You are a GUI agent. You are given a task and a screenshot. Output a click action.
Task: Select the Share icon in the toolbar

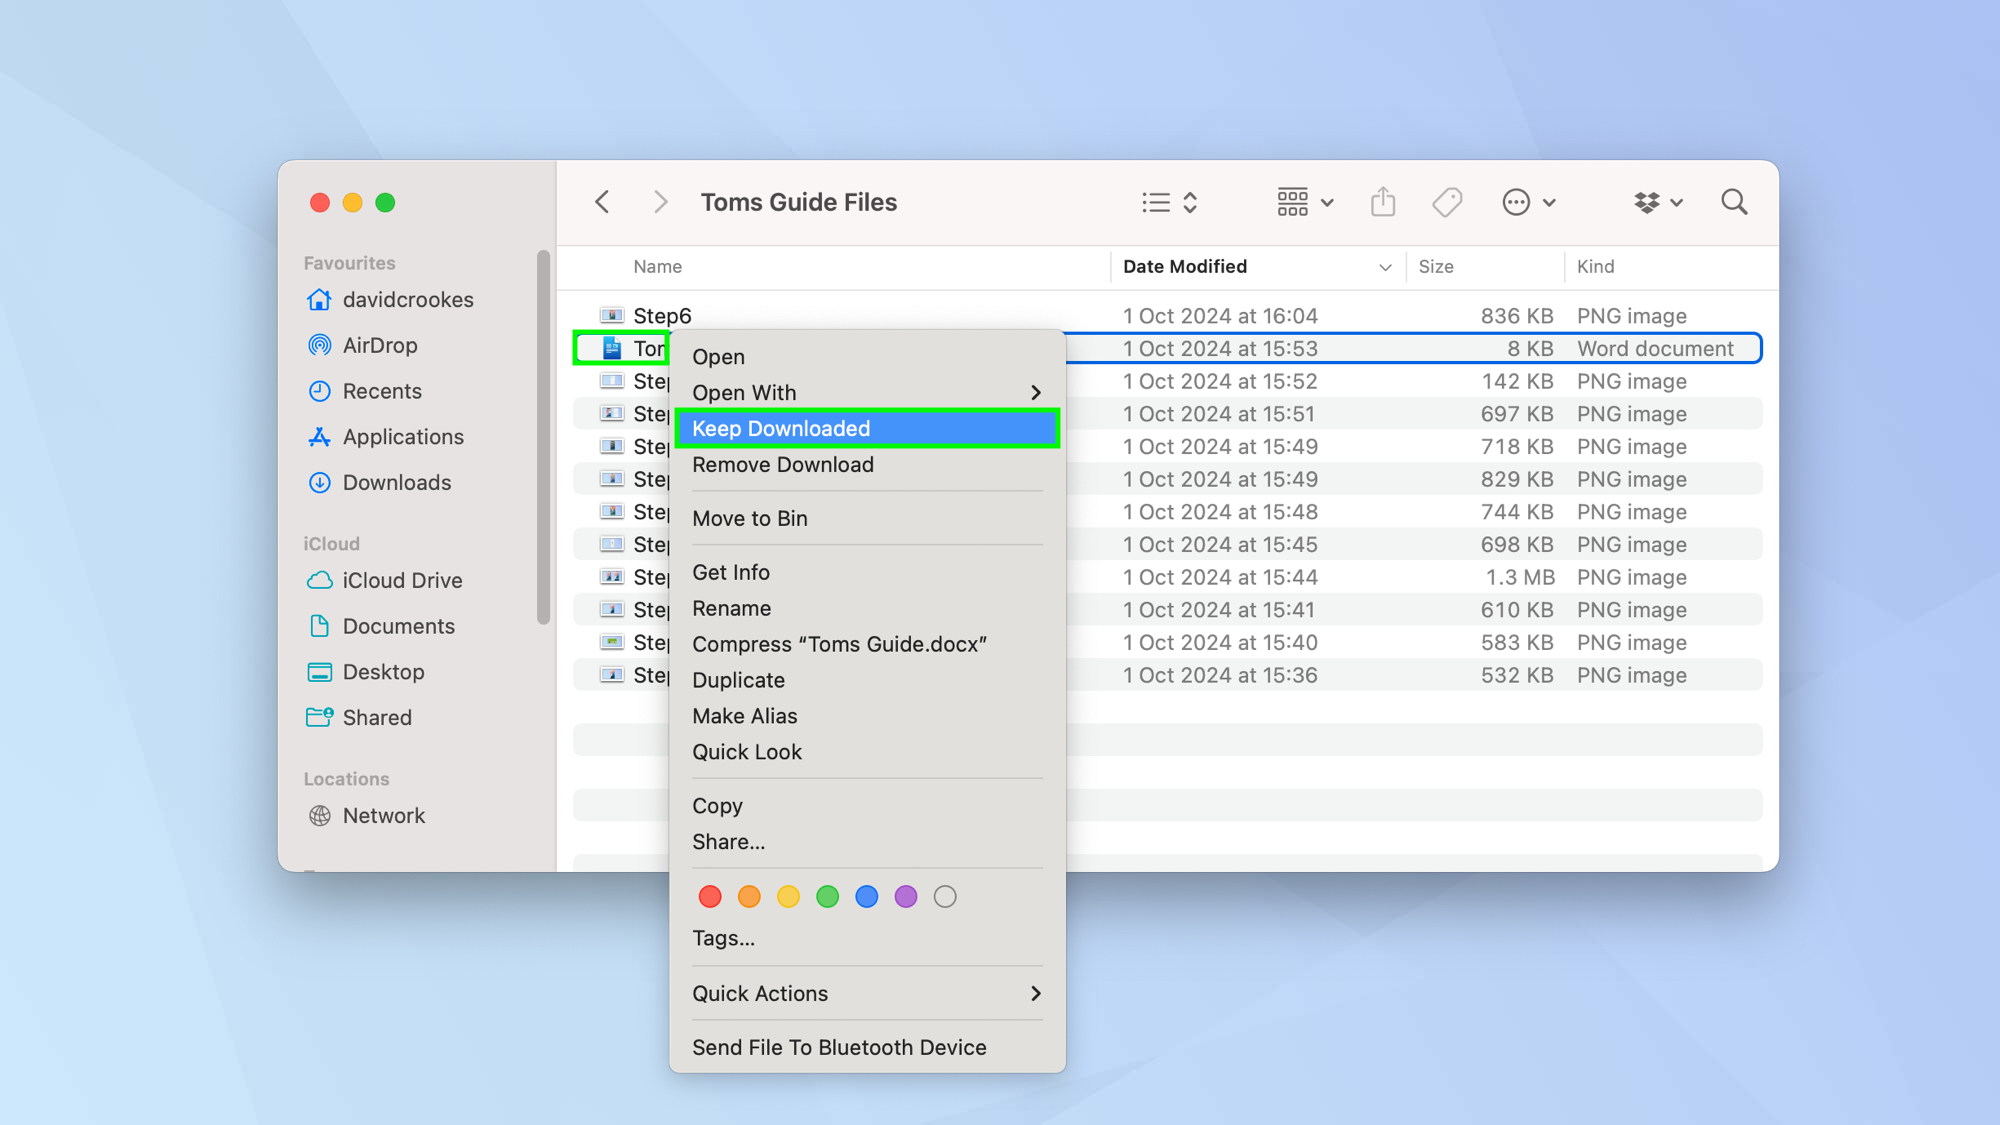click(x=1383, y=202)
